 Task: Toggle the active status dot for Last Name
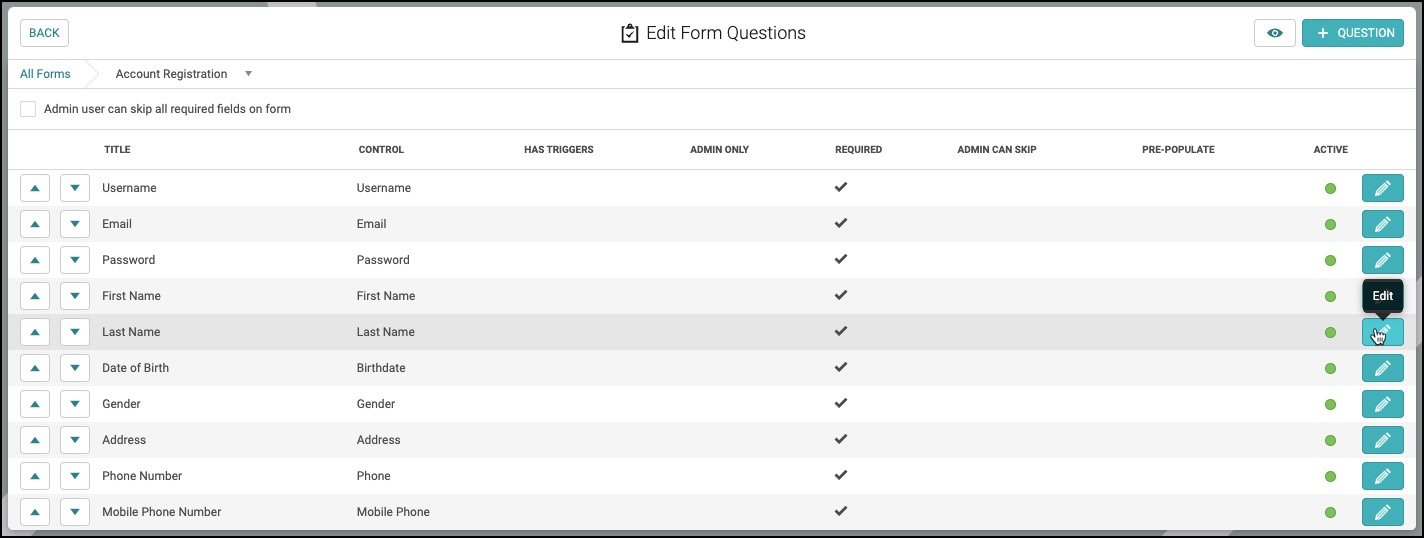[1330, 332]
